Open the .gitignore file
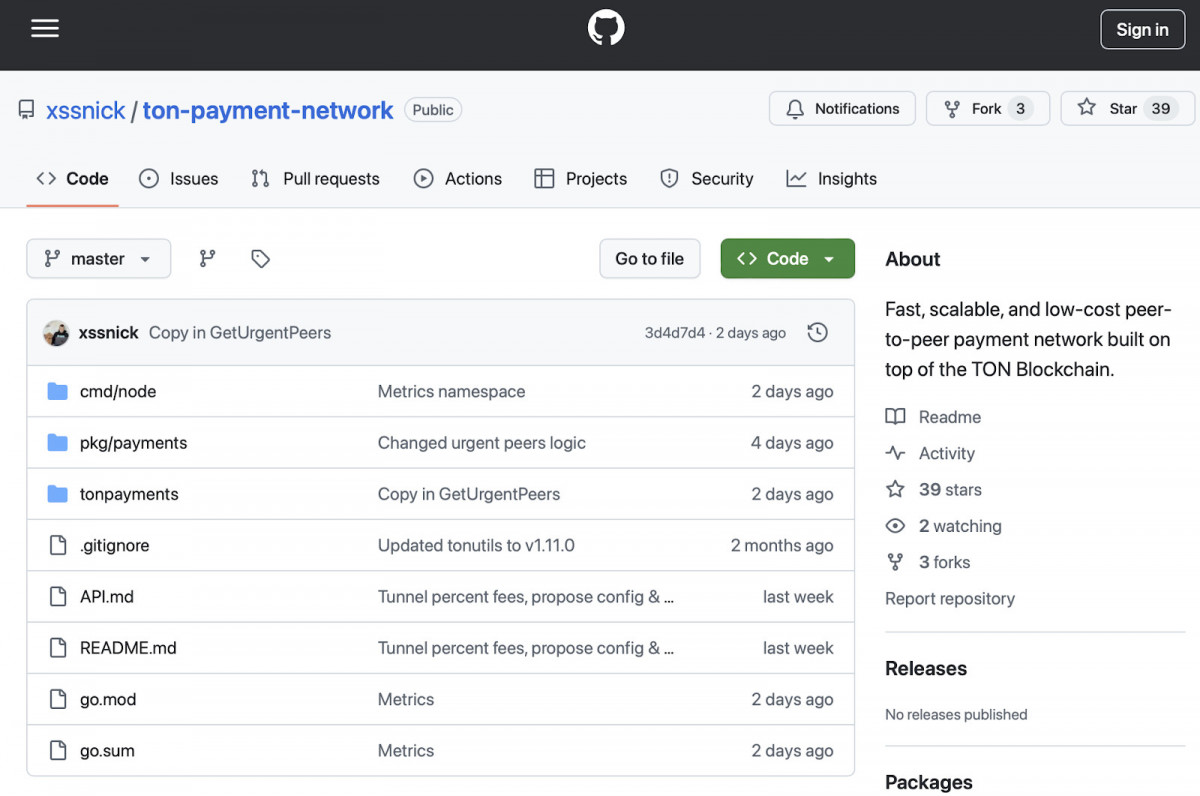The height and width of the screenshot is (796, 1200). (x=114, y=546)
